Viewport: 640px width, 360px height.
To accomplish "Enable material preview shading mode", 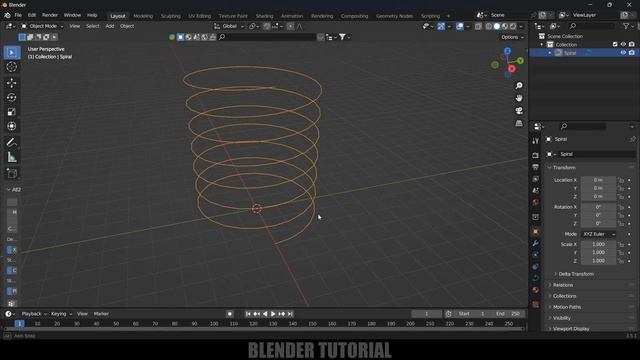I will point(505,26).
